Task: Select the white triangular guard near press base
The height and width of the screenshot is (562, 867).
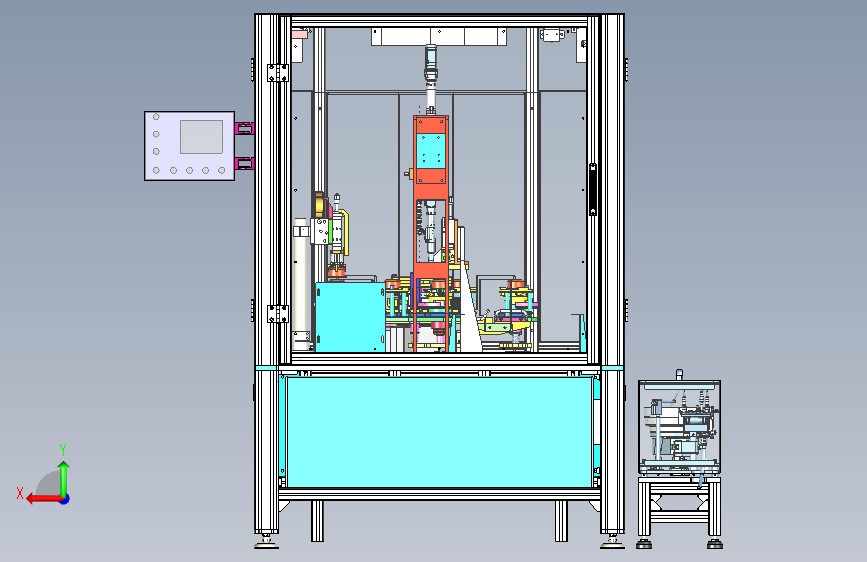Action: 469,310
